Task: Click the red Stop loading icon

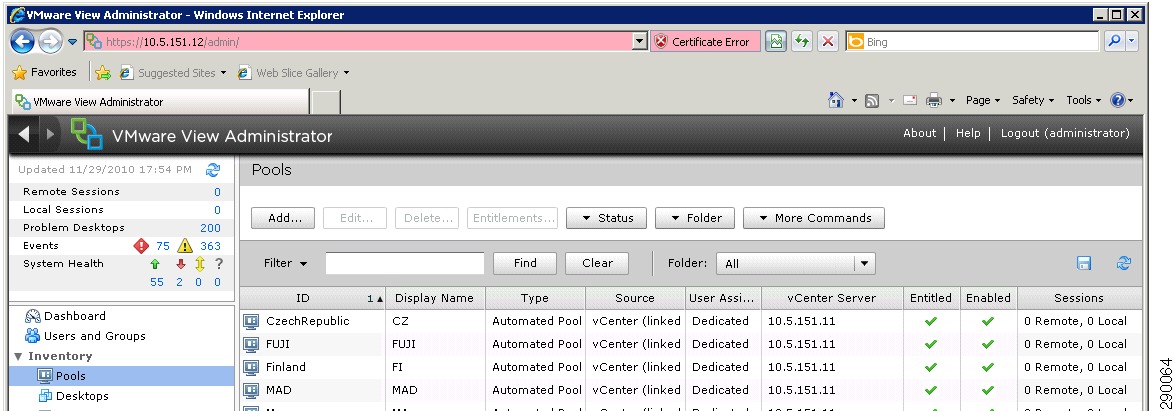Action: click(827, 42)
